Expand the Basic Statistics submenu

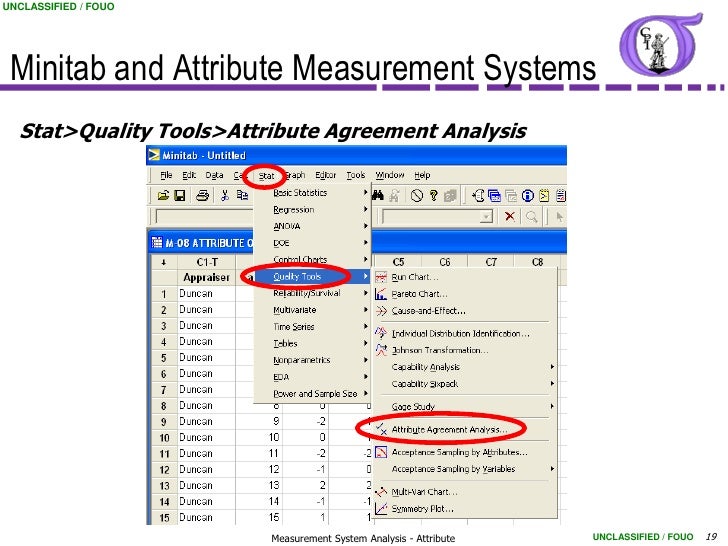[313, 193]
